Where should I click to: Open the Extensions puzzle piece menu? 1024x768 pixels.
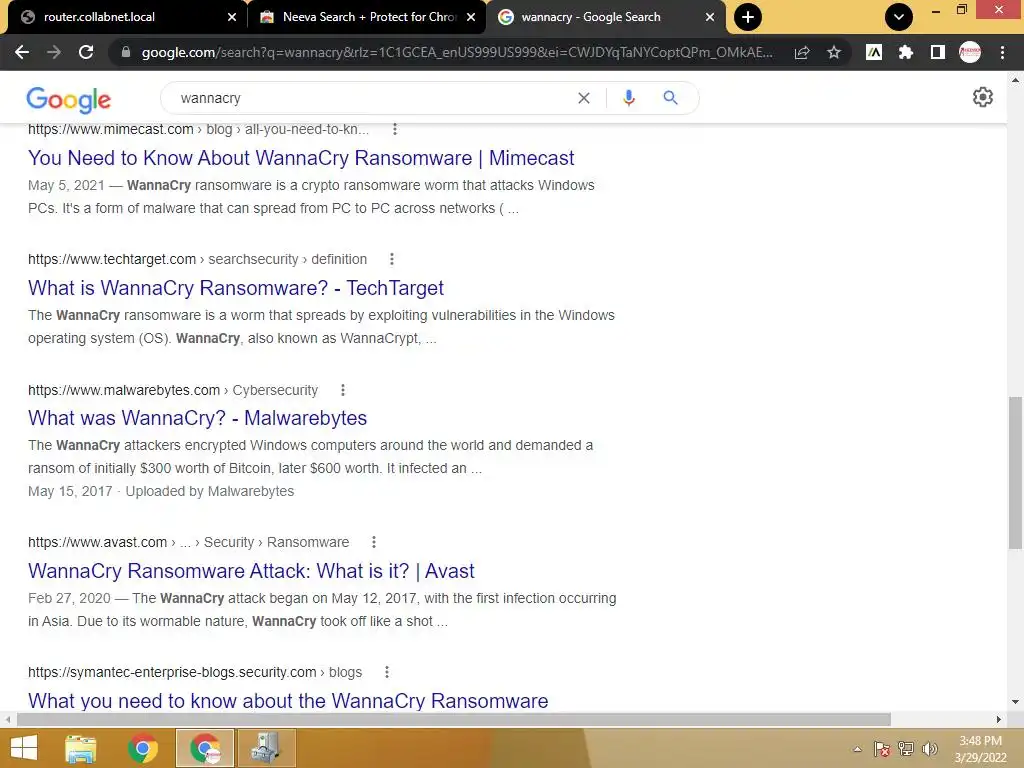click(906, 52)
